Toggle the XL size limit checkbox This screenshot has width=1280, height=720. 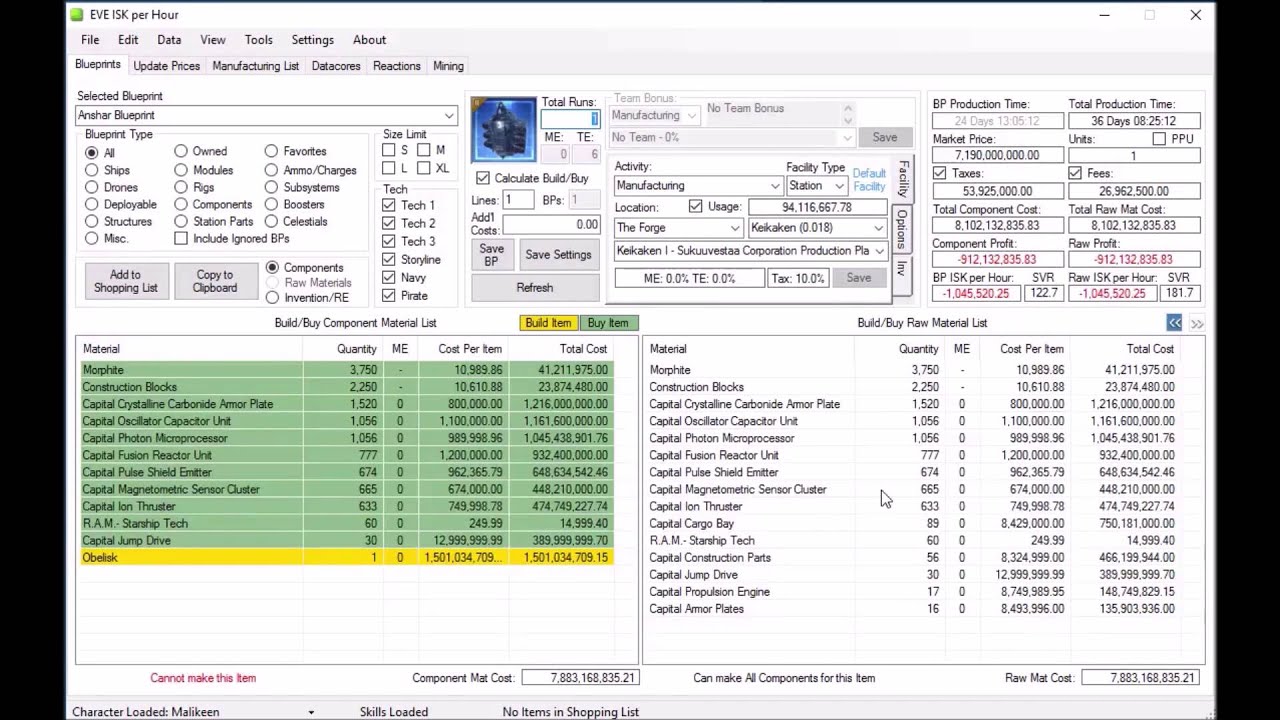[x=424, y=169]
